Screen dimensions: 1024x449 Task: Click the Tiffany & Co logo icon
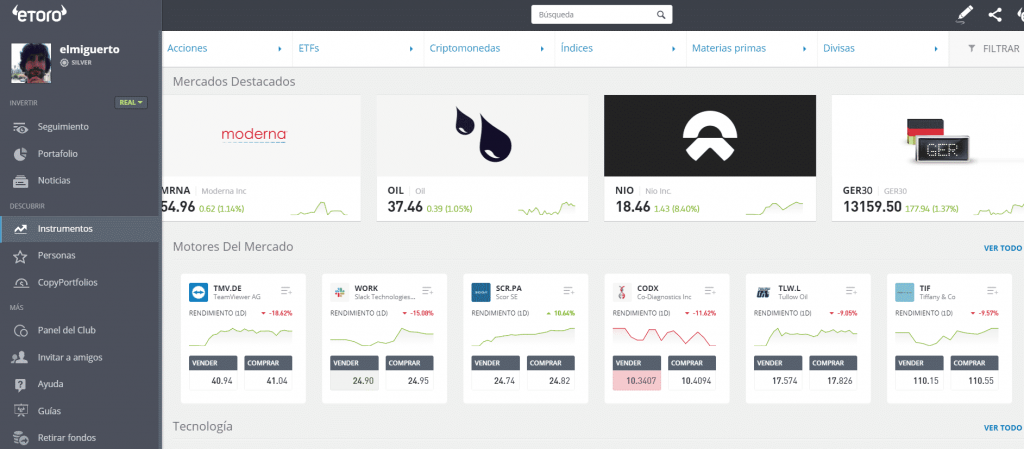[904, 292]
